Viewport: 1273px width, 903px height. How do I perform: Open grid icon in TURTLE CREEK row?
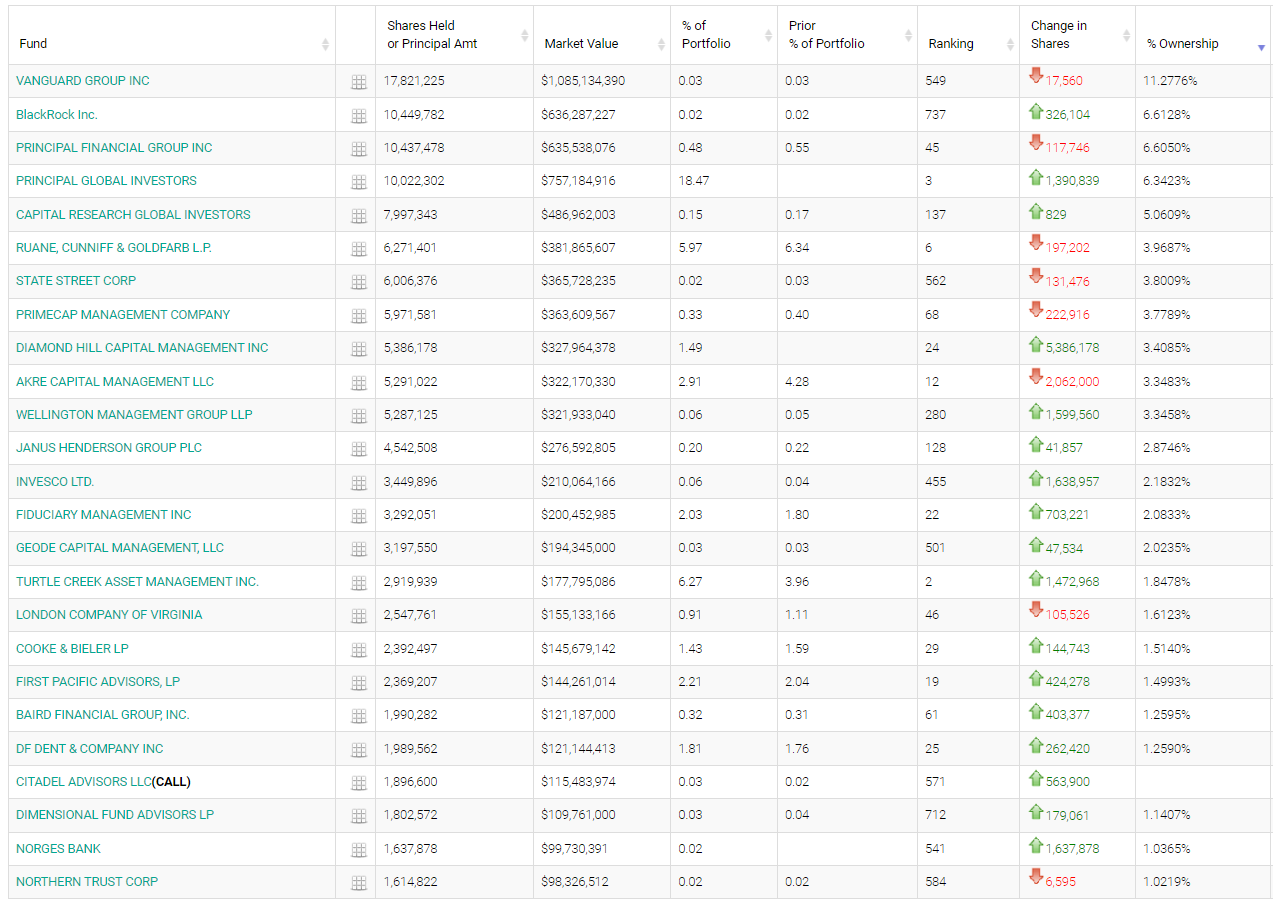tap(359, 583)
